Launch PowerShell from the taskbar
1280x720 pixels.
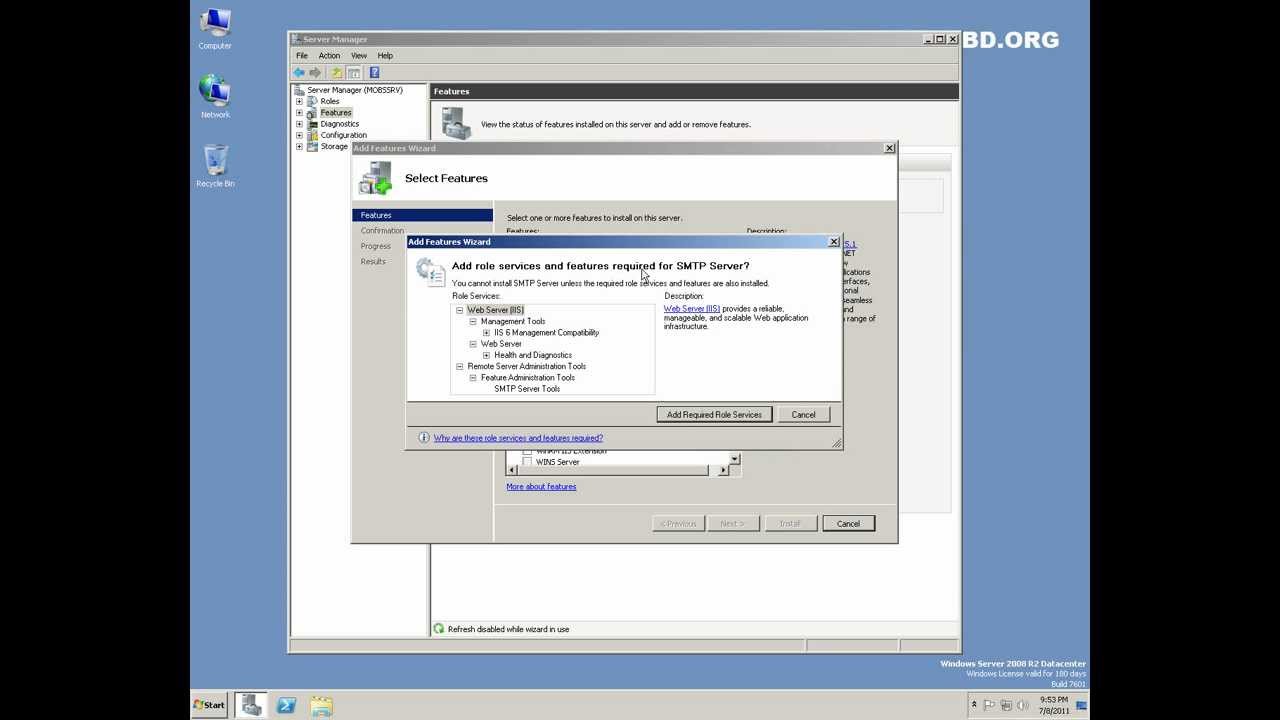click(286, 705)
